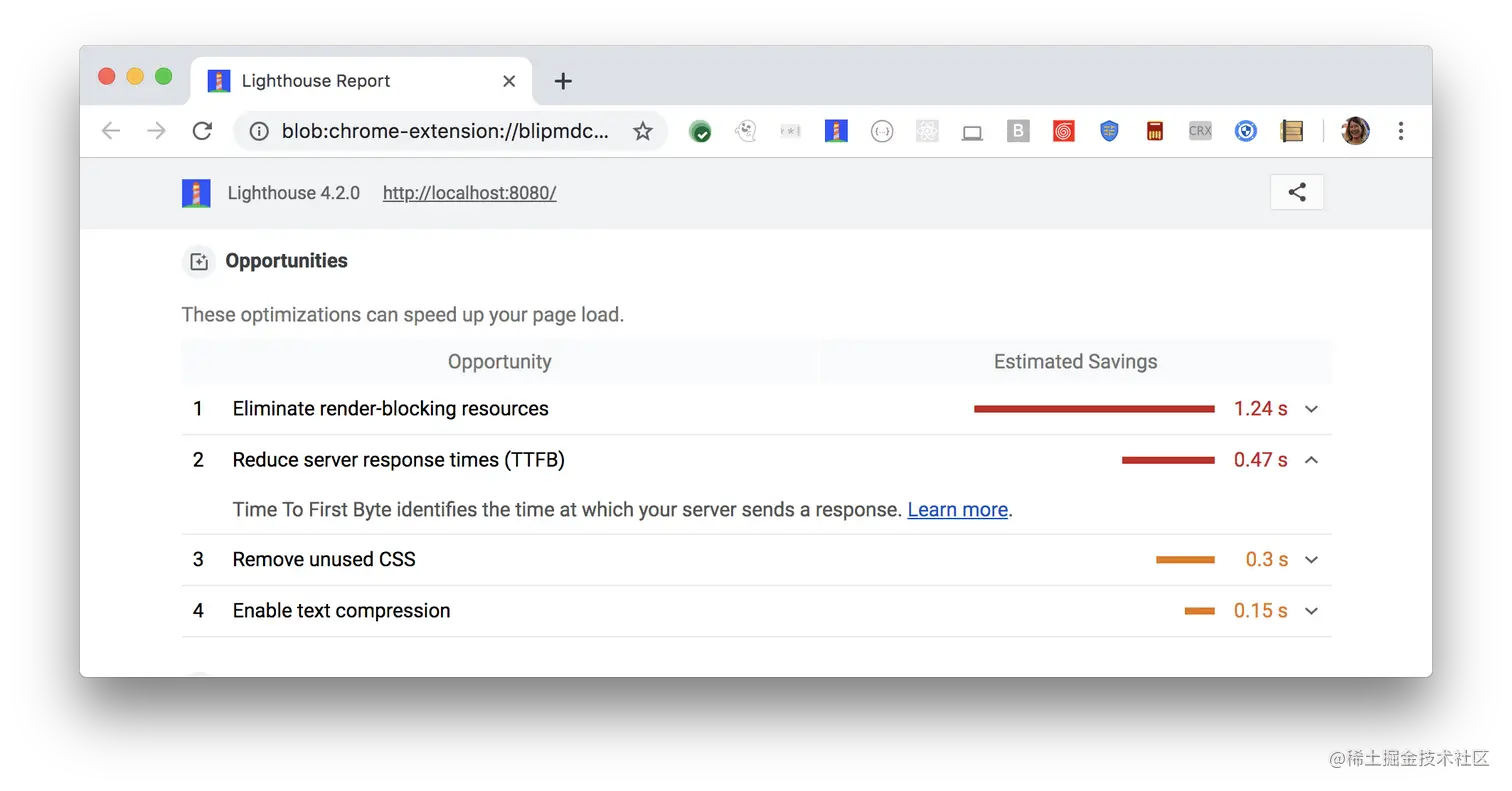
Task: Bookmark this page with the star icon
Action: [643, 131]
